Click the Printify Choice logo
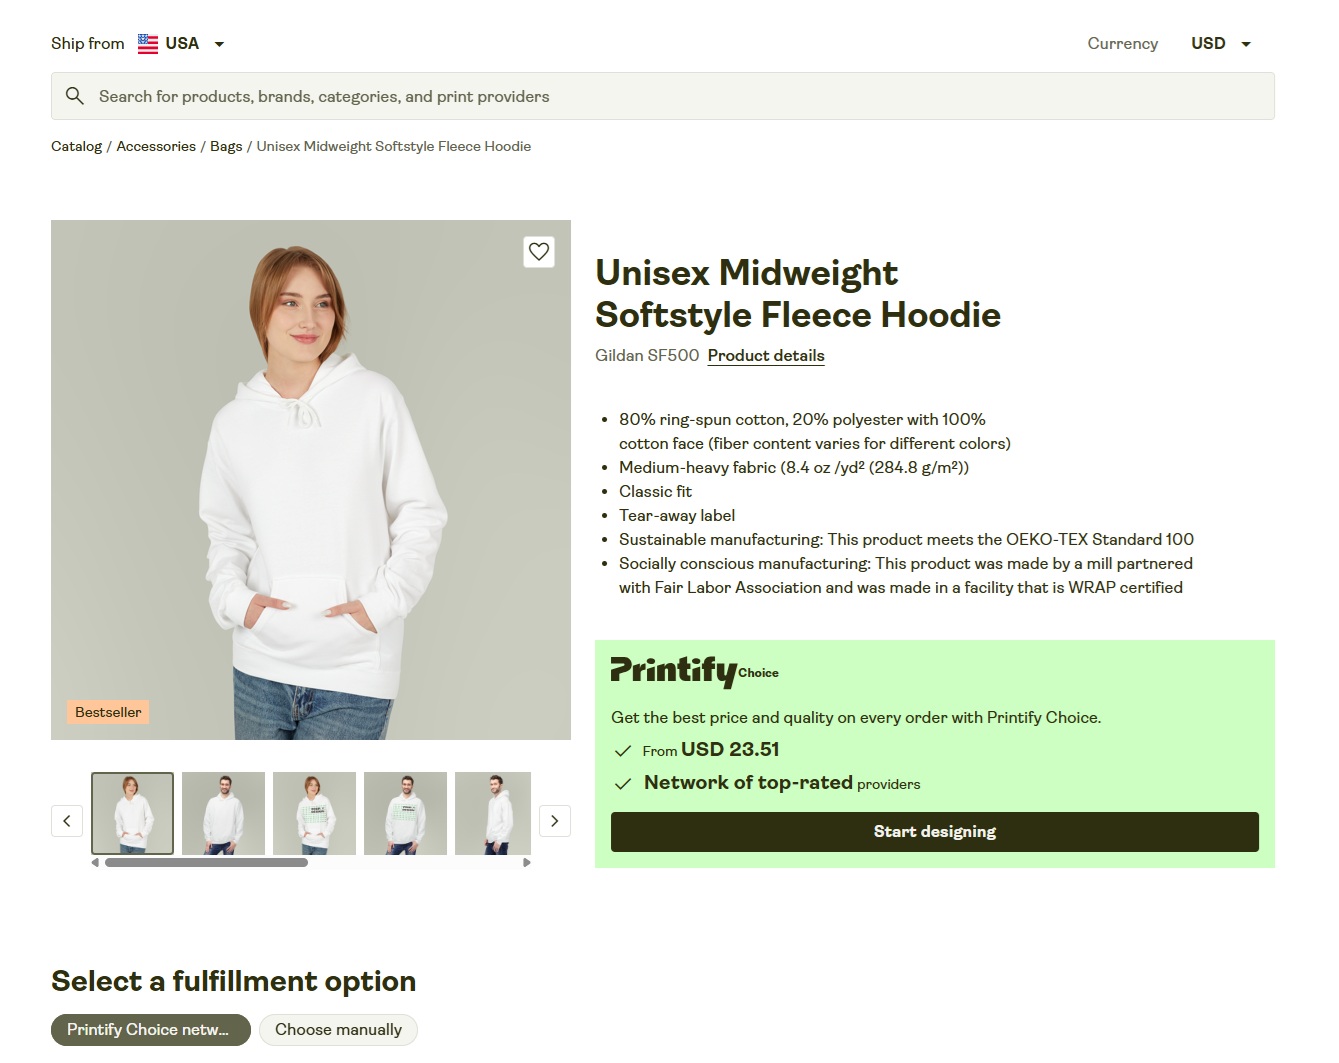Viewport: 1339px width, 1063px height. [x=694, y=670]
